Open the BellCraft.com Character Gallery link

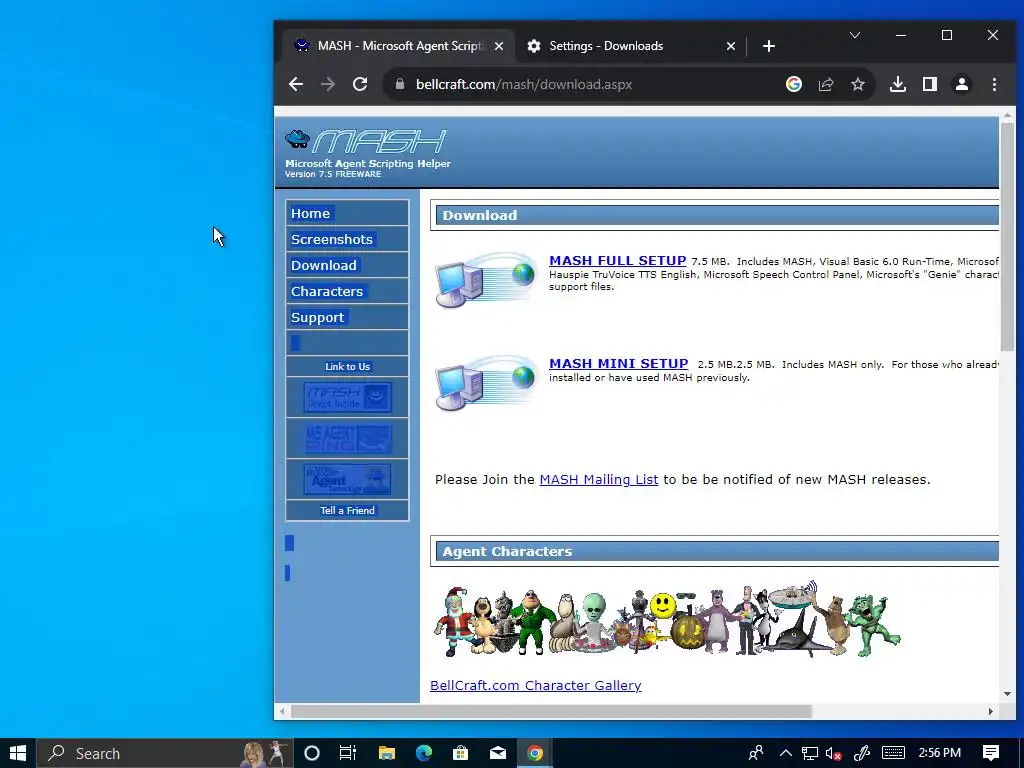point(536,685)
